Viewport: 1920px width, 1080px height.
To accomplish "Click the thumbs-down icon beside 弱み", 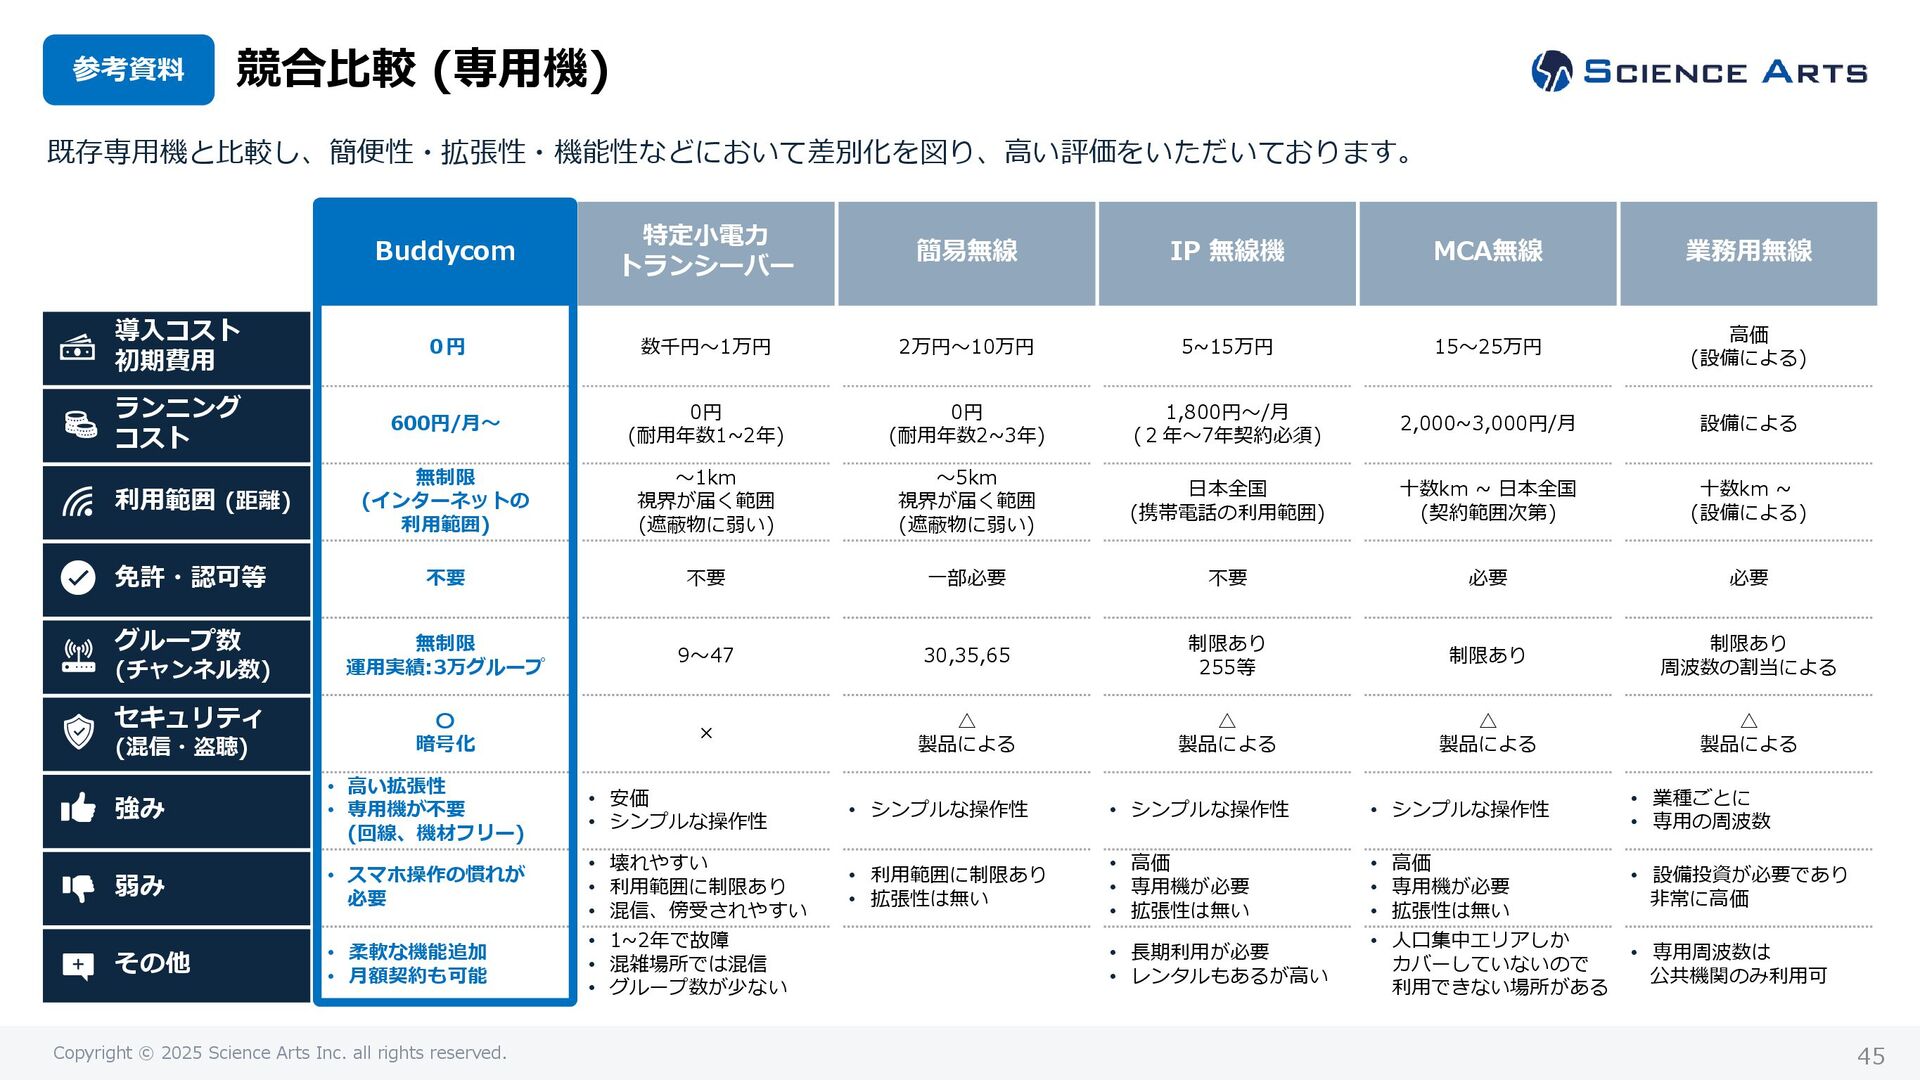I will pyautogui.click(x=78, y=886).
